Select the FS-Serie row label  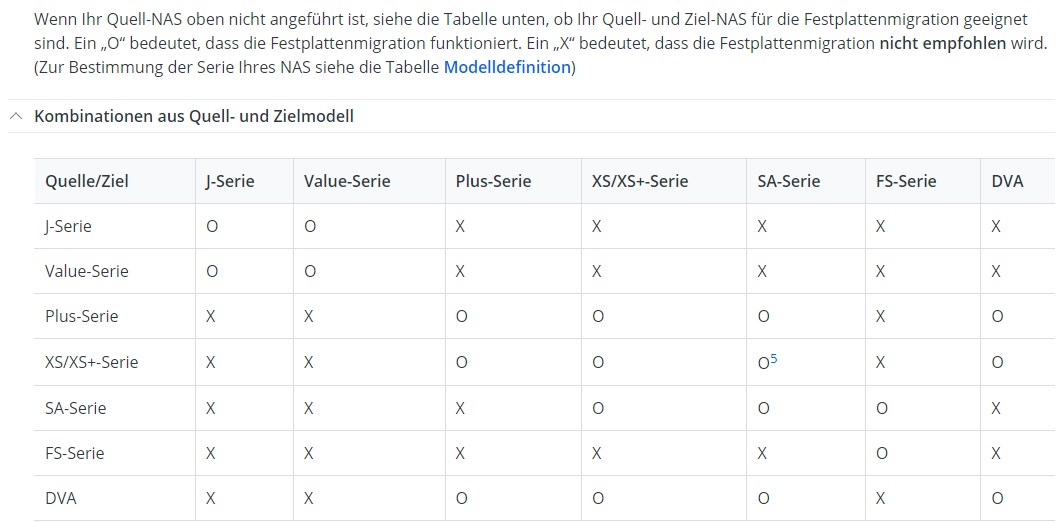coord(75,453)
